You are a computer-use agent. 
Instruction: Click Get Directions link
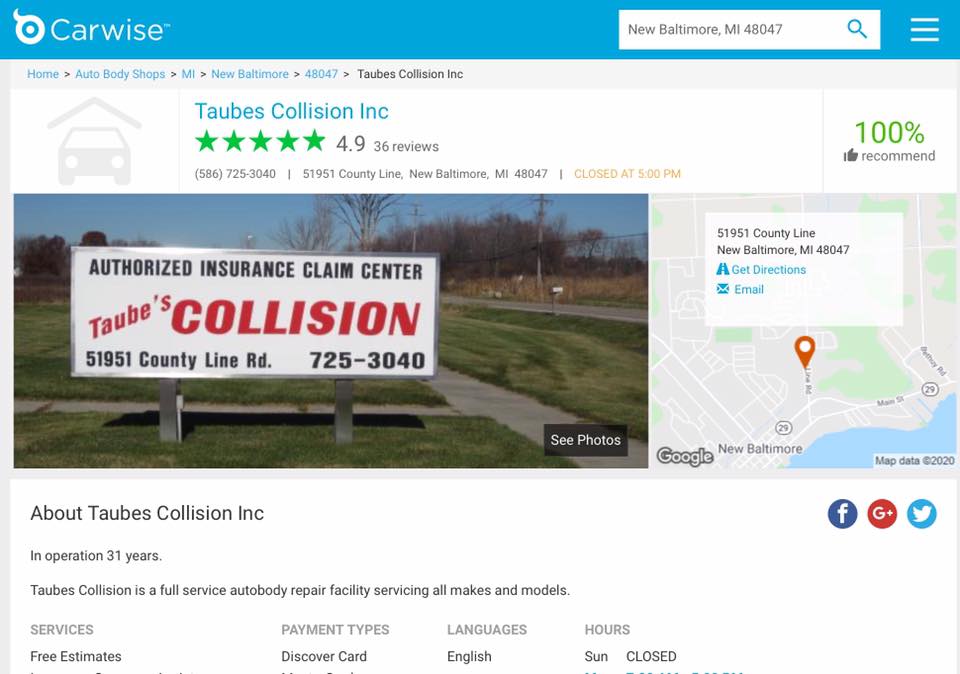tap(762, 269)
